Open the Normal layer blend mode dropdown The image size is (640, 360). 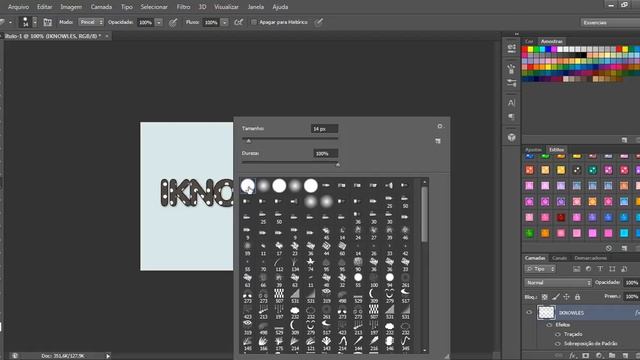point(558,282)
